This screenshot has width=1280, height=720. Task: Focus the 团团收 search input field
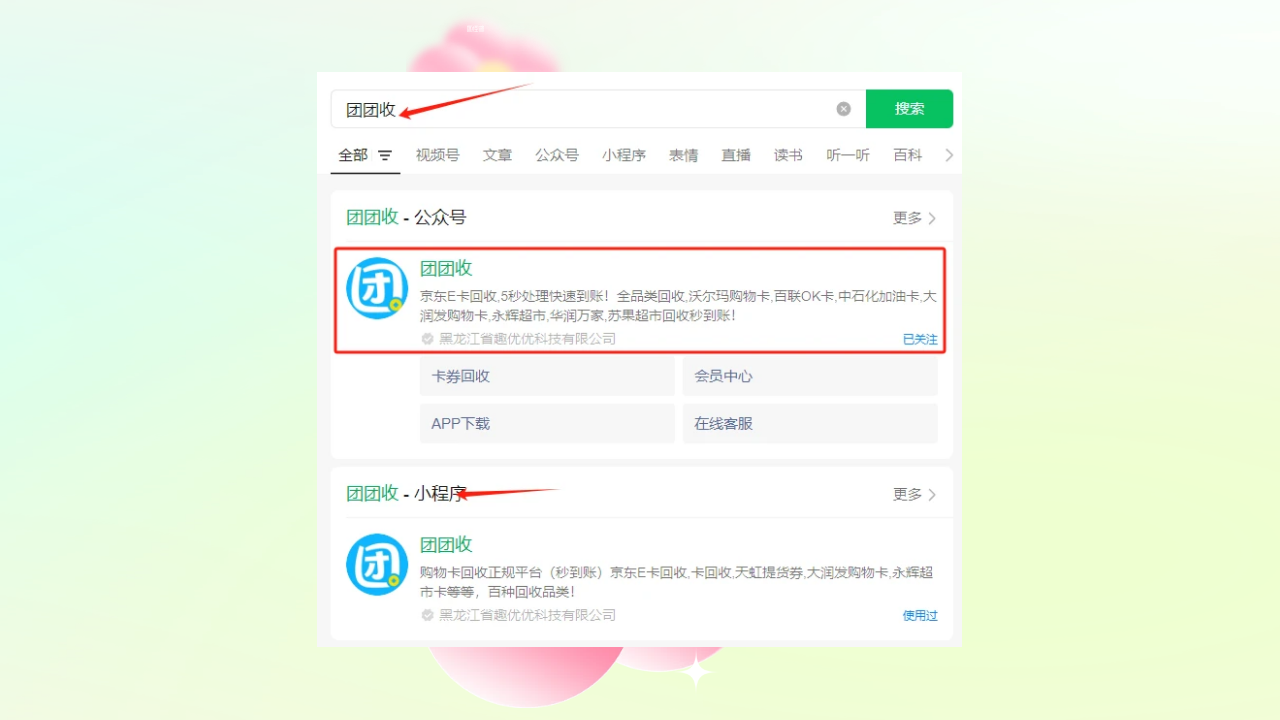(598, 109)
